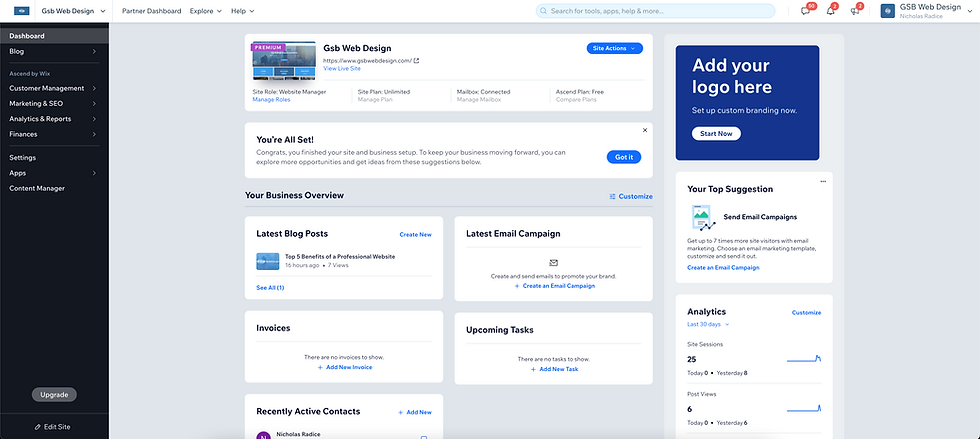Image resolution: width=980 pixels, height=439 pixels.
Task: Click the Manage Roles link
Action: tap(271, 99)
